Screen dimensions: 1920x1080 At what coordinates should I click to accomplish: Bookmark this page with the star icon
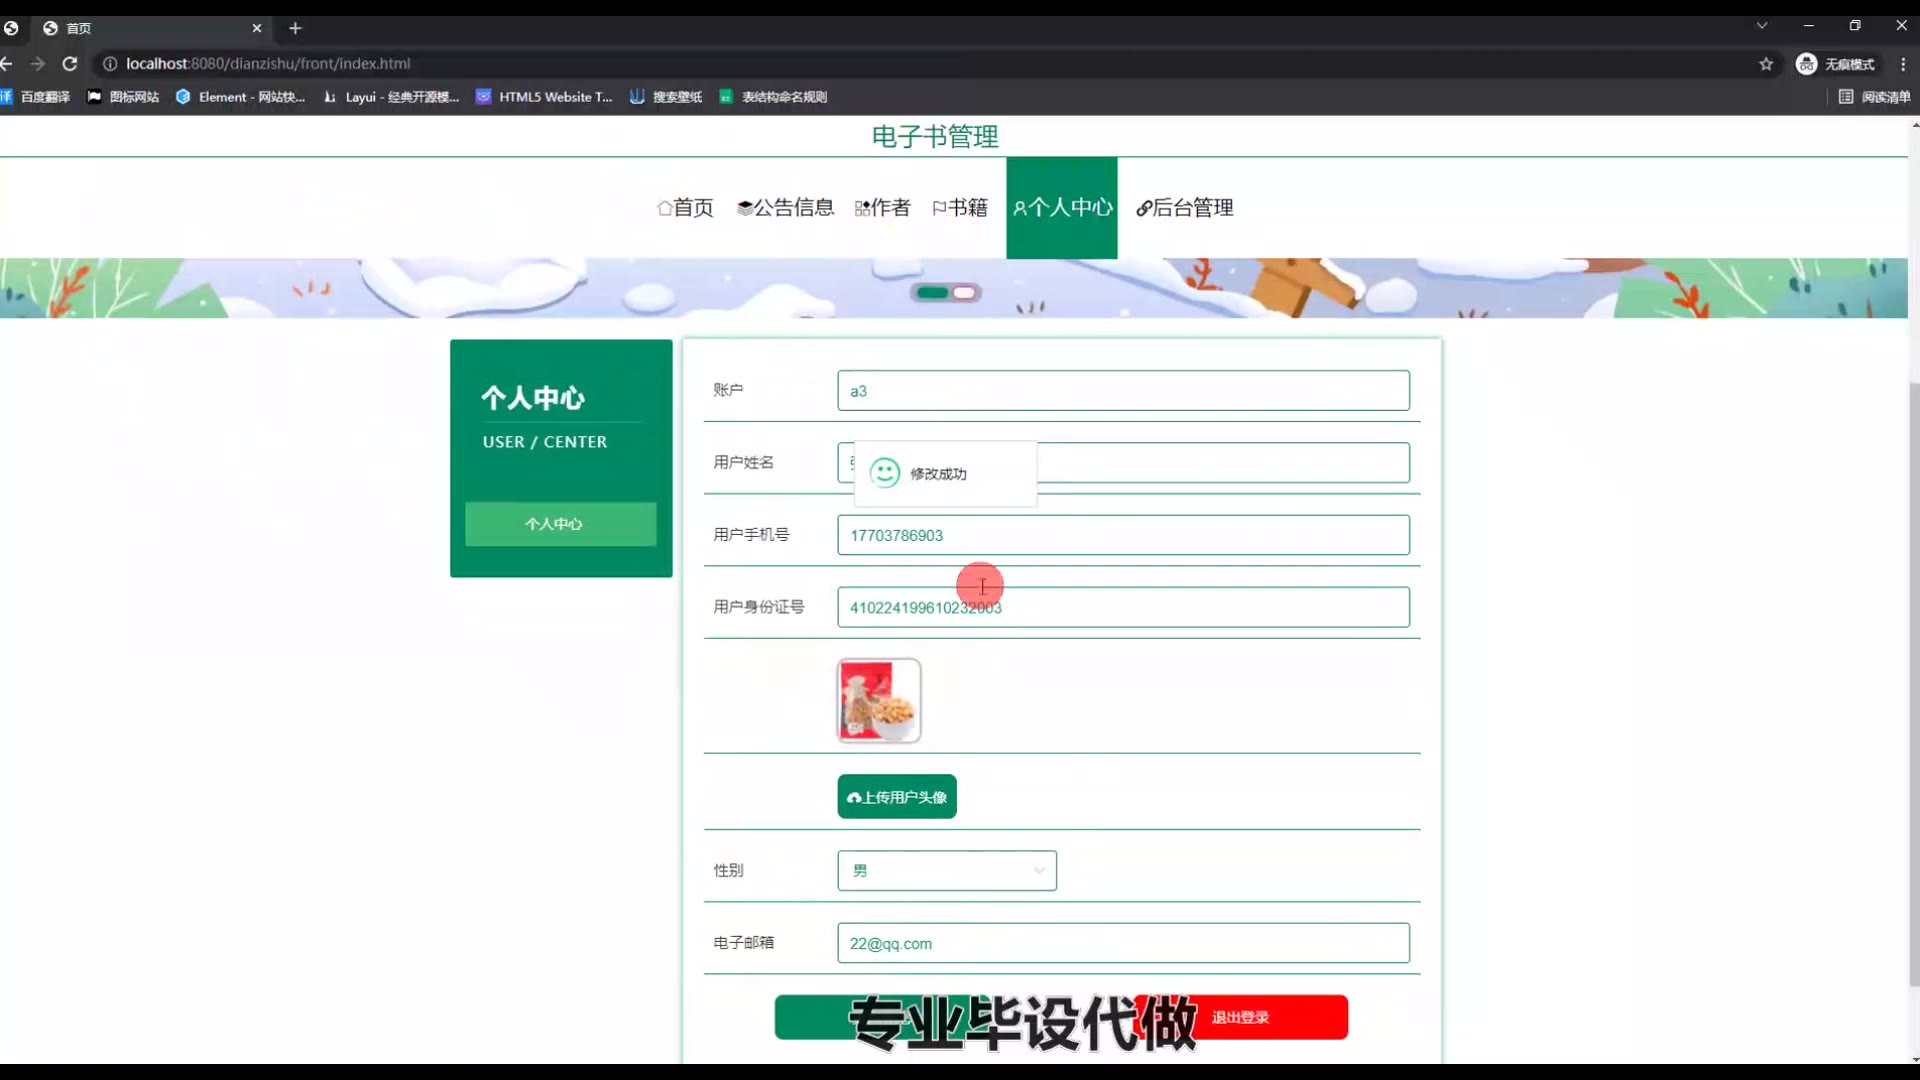pos(1766,64)
